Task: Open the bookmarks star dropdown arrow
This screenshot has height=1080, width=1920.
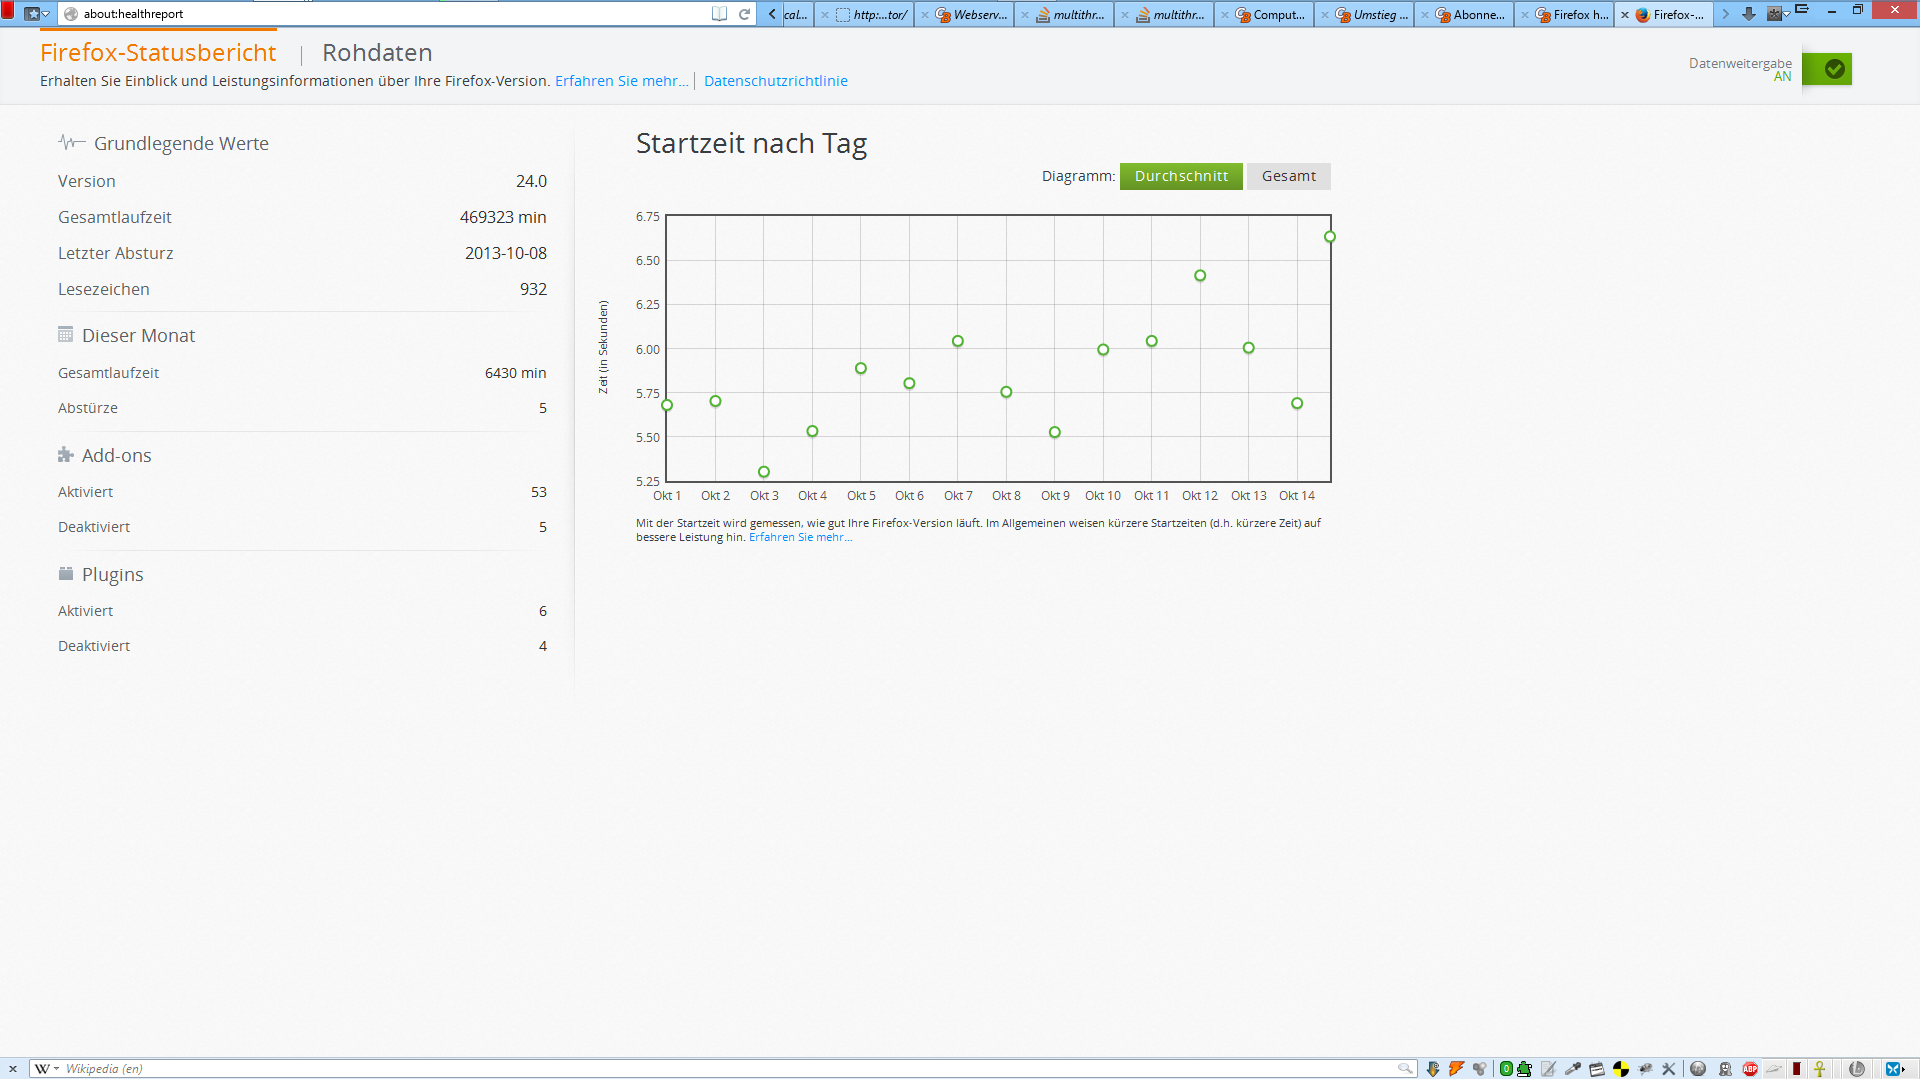Action: (x=46, y=14)
